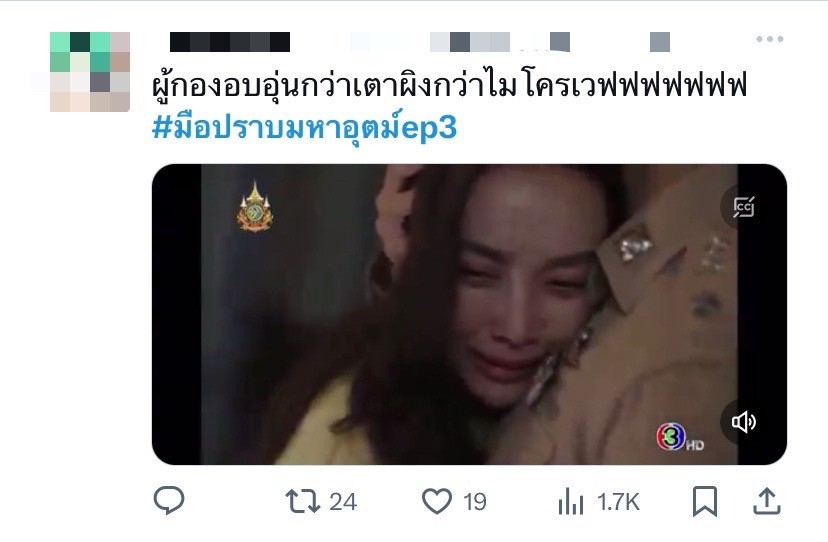Share the tweet via upload arrow icon
This screenshot has width=828, height=542.
coord(767,501)
